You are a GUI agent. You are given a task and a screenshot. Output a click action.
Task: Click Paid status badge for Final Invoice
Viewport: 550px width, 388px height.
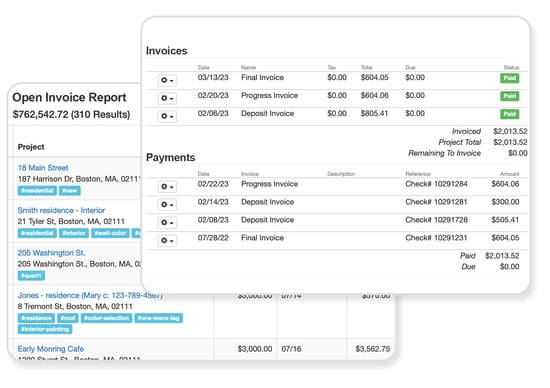tap(509, 78)
